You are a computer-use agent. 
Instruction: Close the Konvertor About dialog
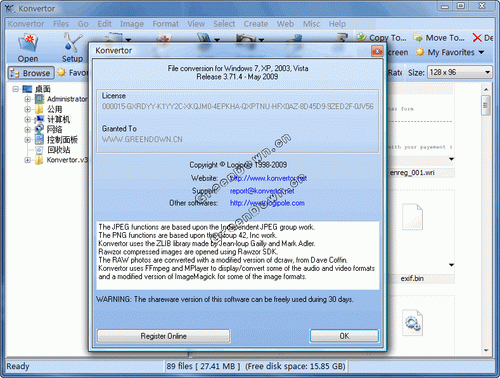click(377, 51)
